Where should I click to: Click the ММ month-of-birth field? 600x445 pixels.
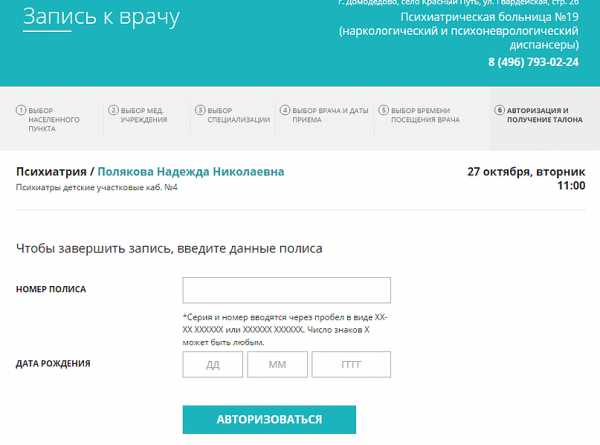coord(277,364)
